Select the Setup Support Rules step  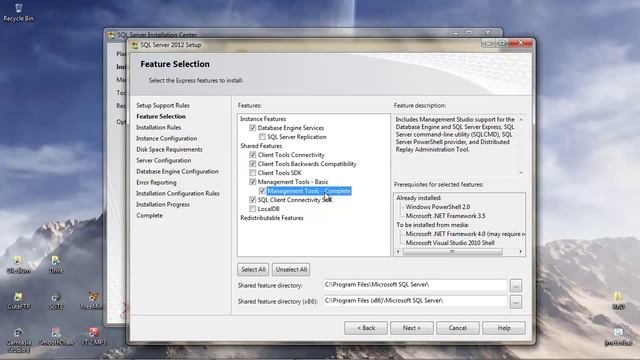coord(163,105)
